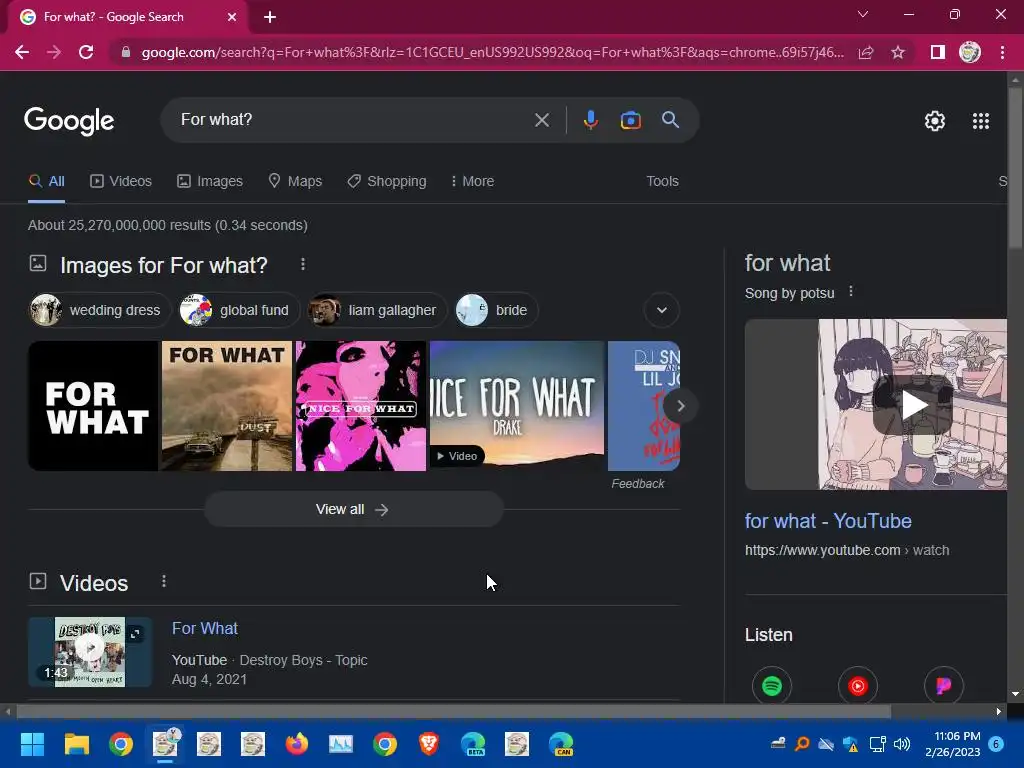Viewport: 1024px width, 768px height.
Task: Filter images by liam gallagher chip
Action: click(377, 310)
